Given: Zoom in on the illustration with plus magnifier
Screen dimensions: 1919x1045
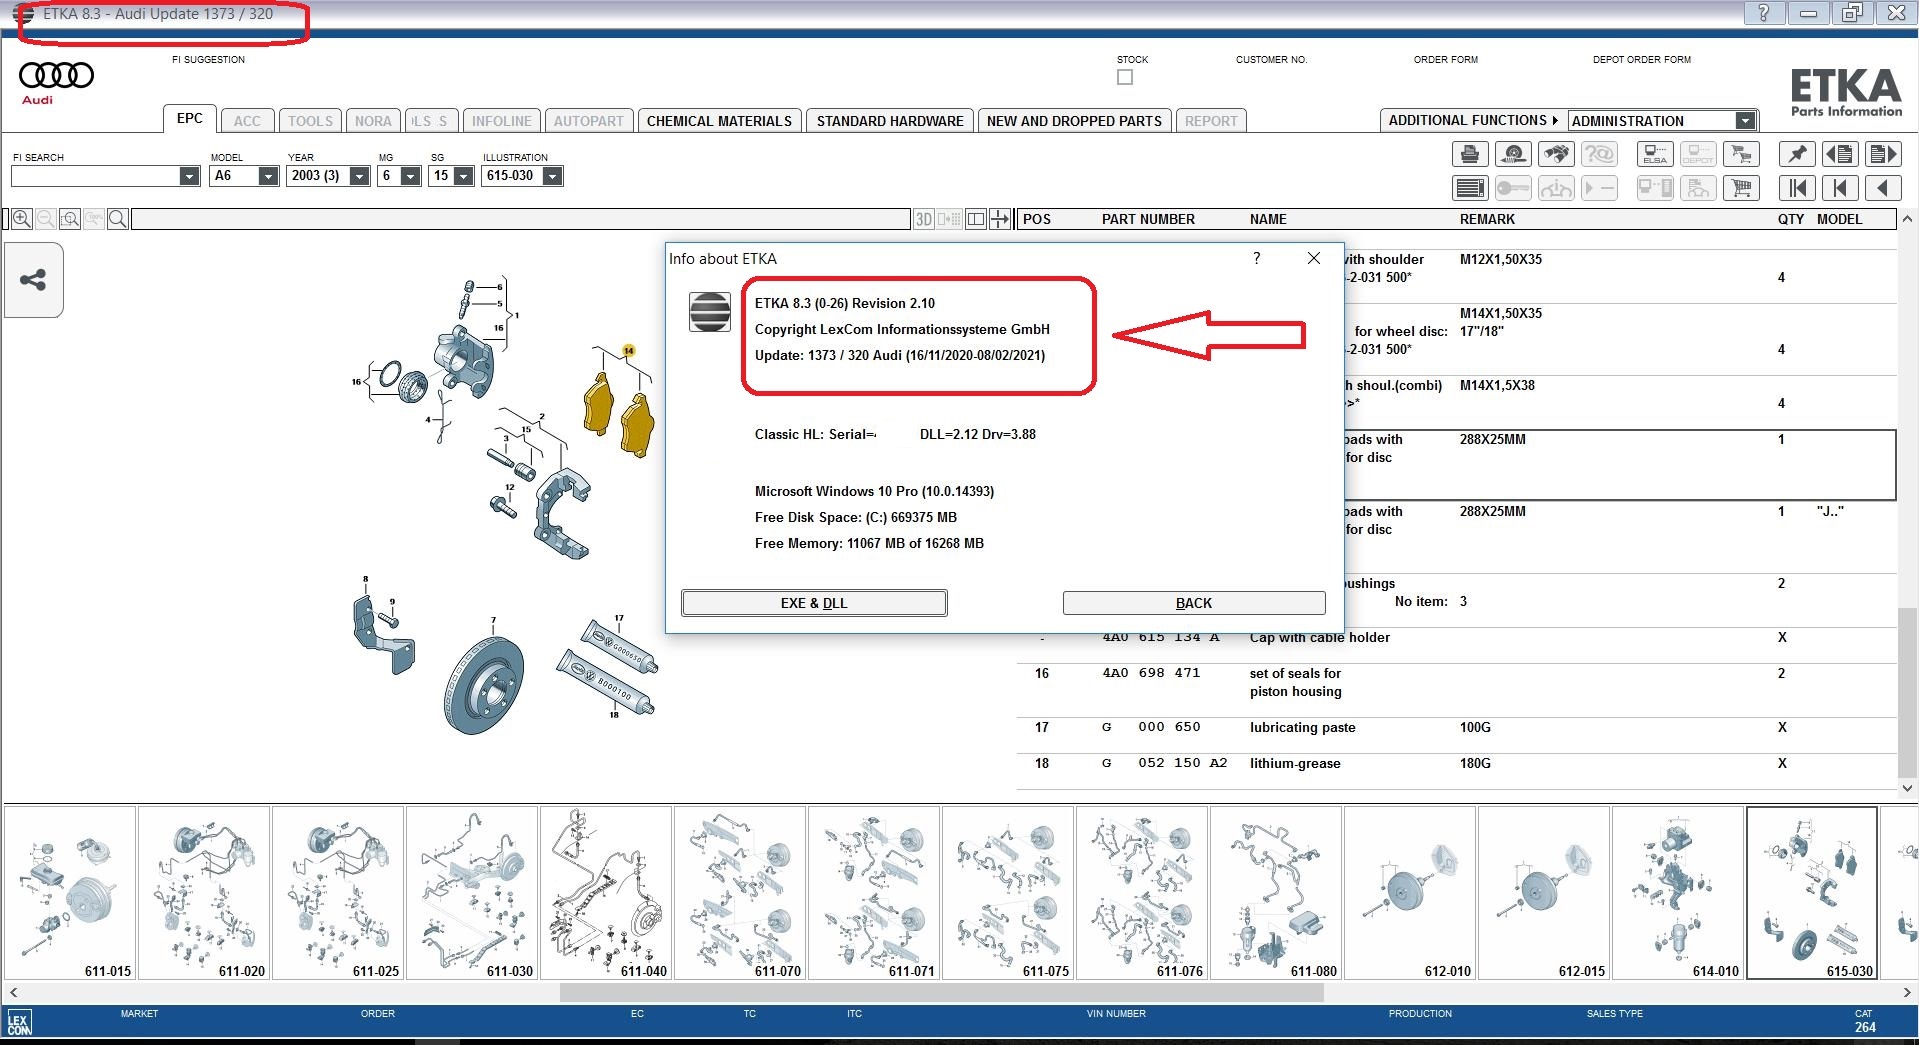Looking at the screenshot, I should point(21,219).
